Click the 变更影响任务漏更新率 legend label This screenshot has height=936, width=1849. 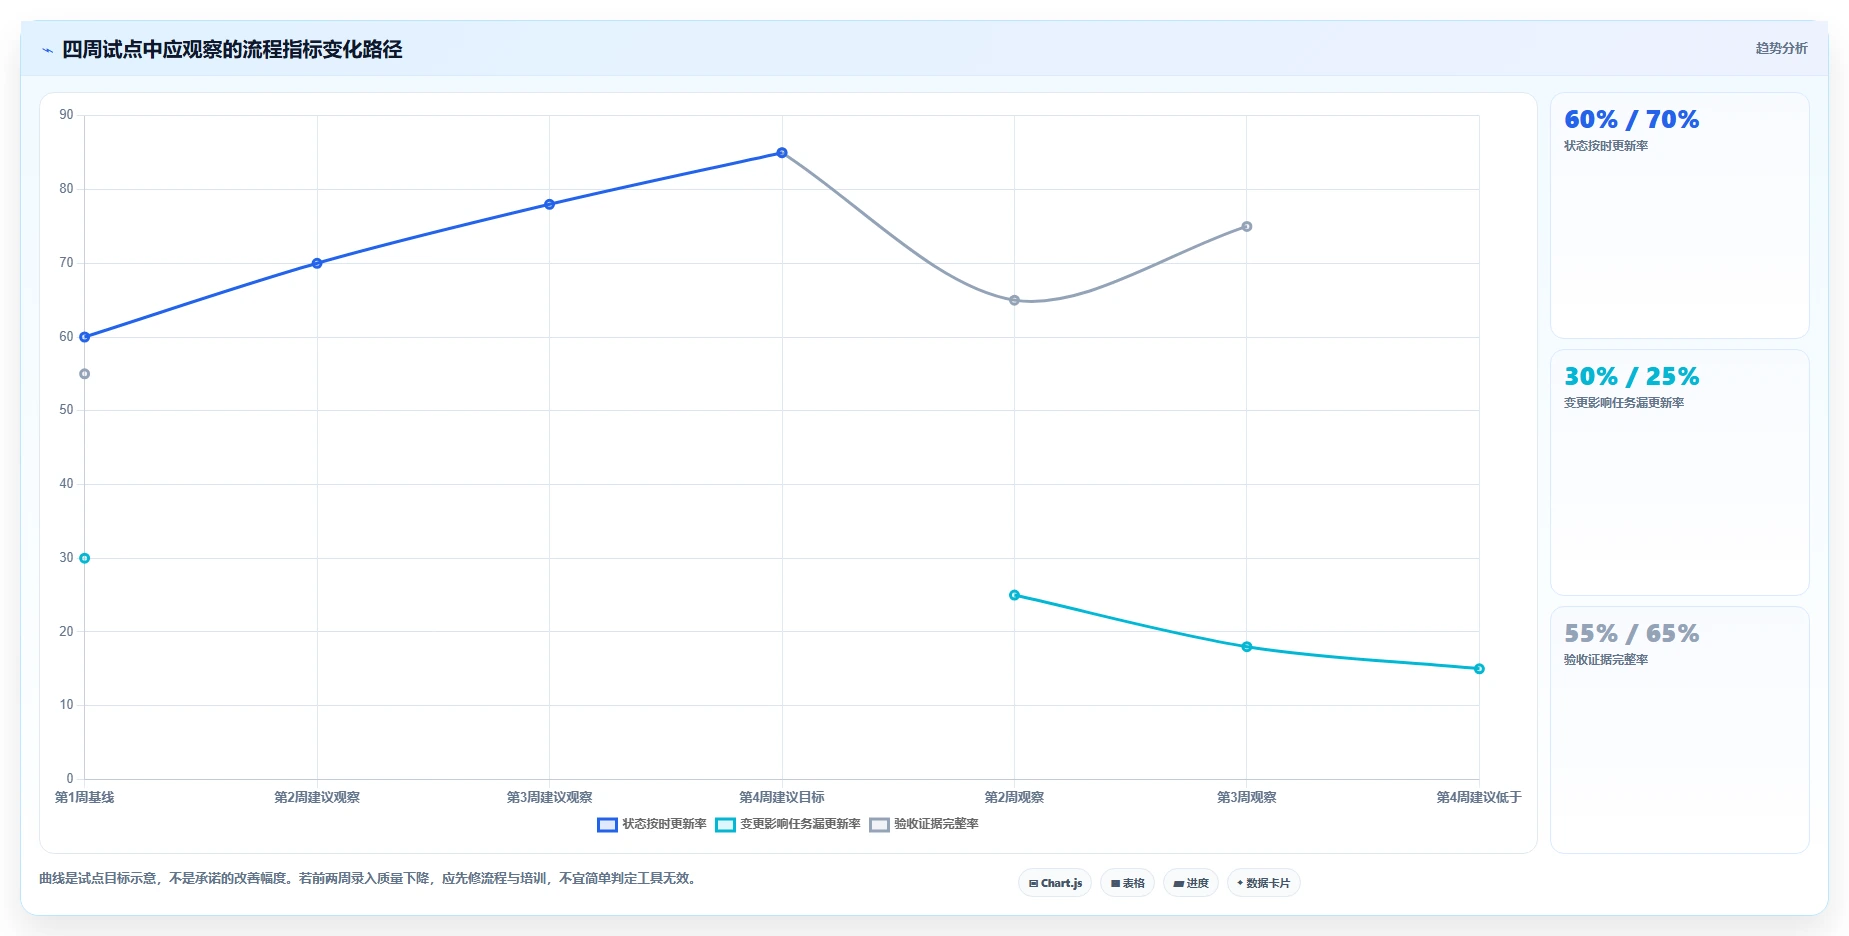click(x=800, y=824)
